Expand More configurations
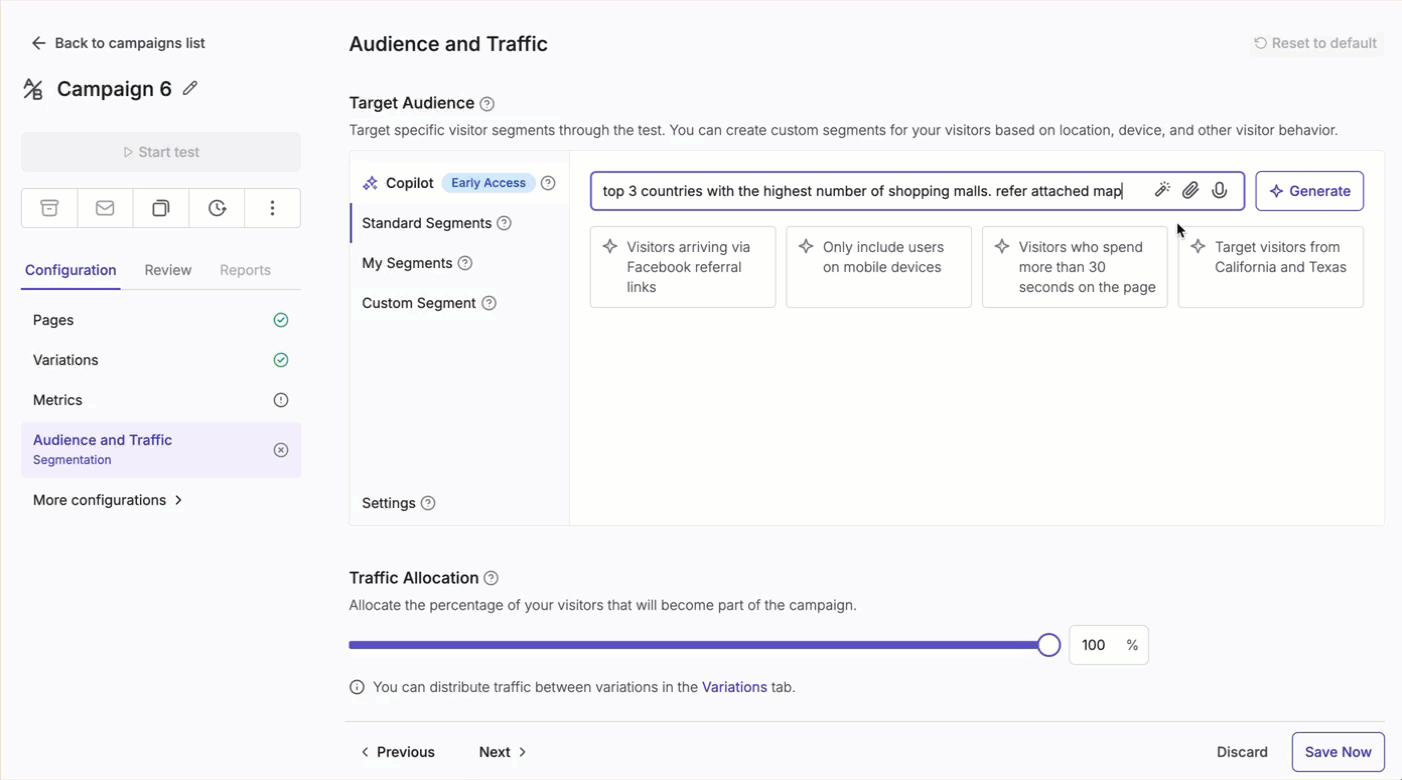The width and height of the screenshot is (1402, 780). click(108, 500)
